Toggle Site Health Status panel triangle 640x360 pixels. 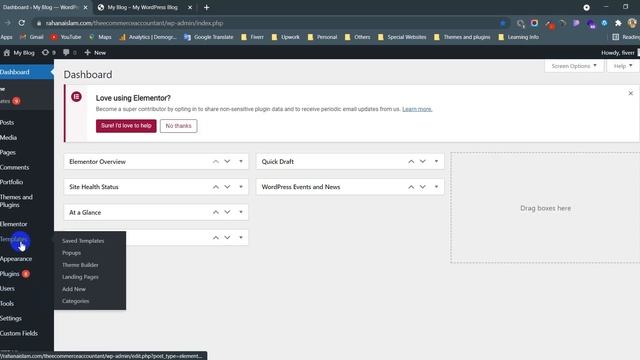pyautogui.click(x=241, y=187)
